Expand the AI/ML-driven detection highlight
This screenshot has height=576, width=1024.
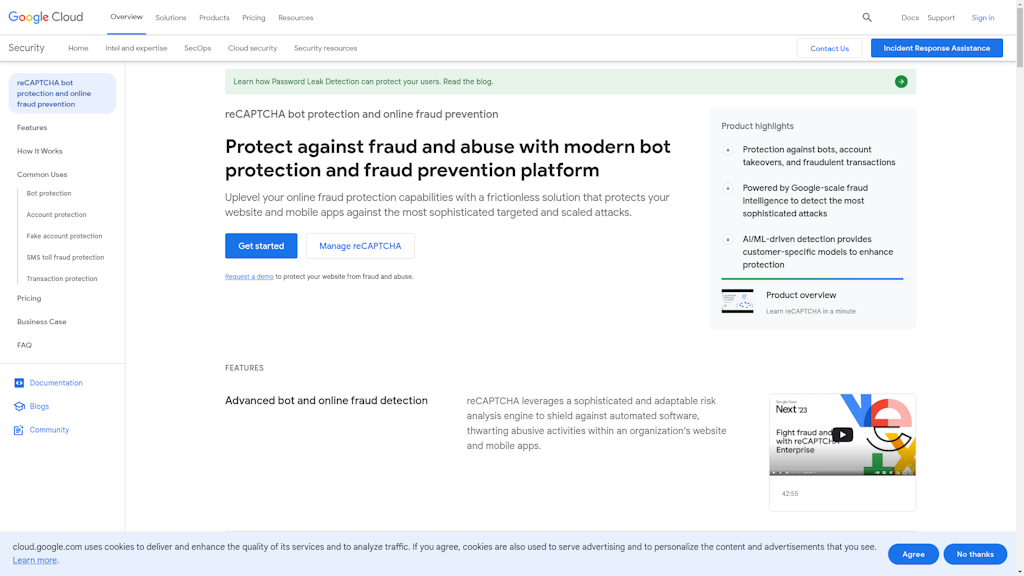click(728, 240)
